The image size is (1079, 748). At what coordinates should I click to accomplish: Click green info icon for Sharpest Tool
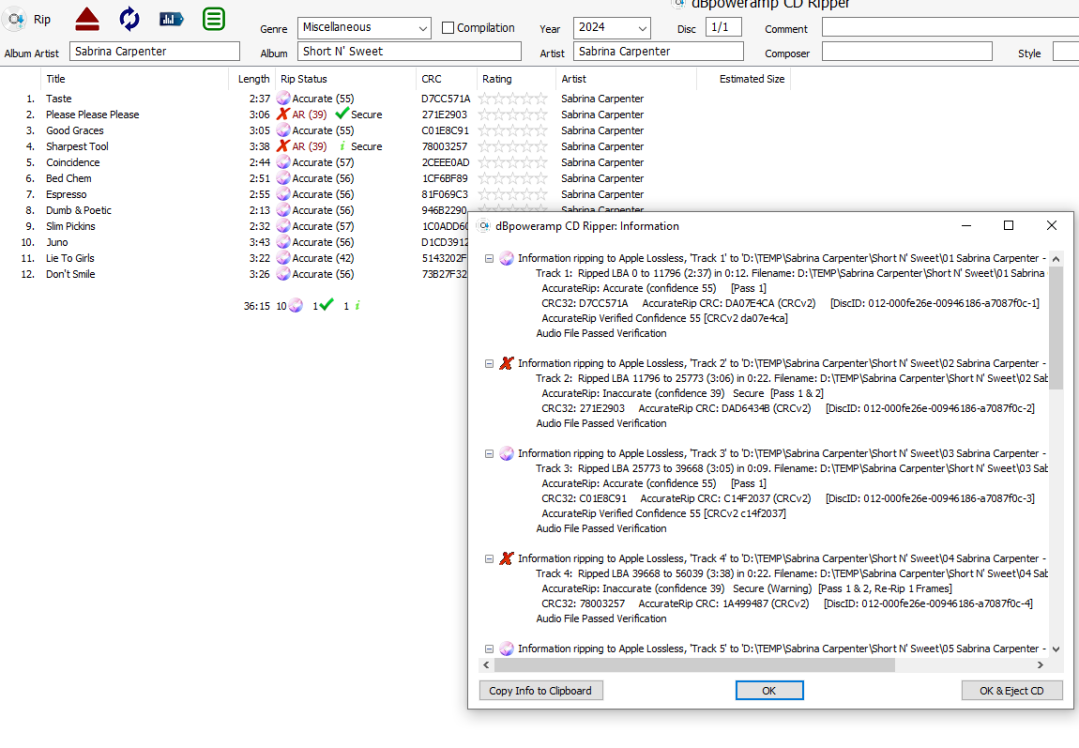pyautogui.click(x=342, y=146)
